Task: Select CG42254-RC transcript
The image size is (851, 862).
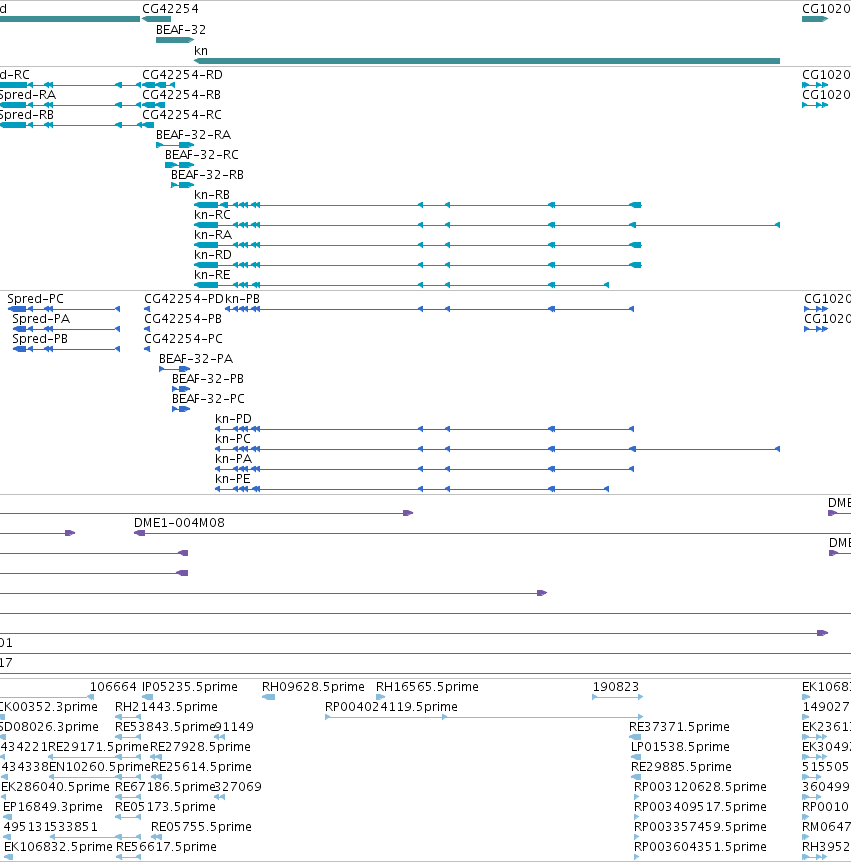Action: 148,125
